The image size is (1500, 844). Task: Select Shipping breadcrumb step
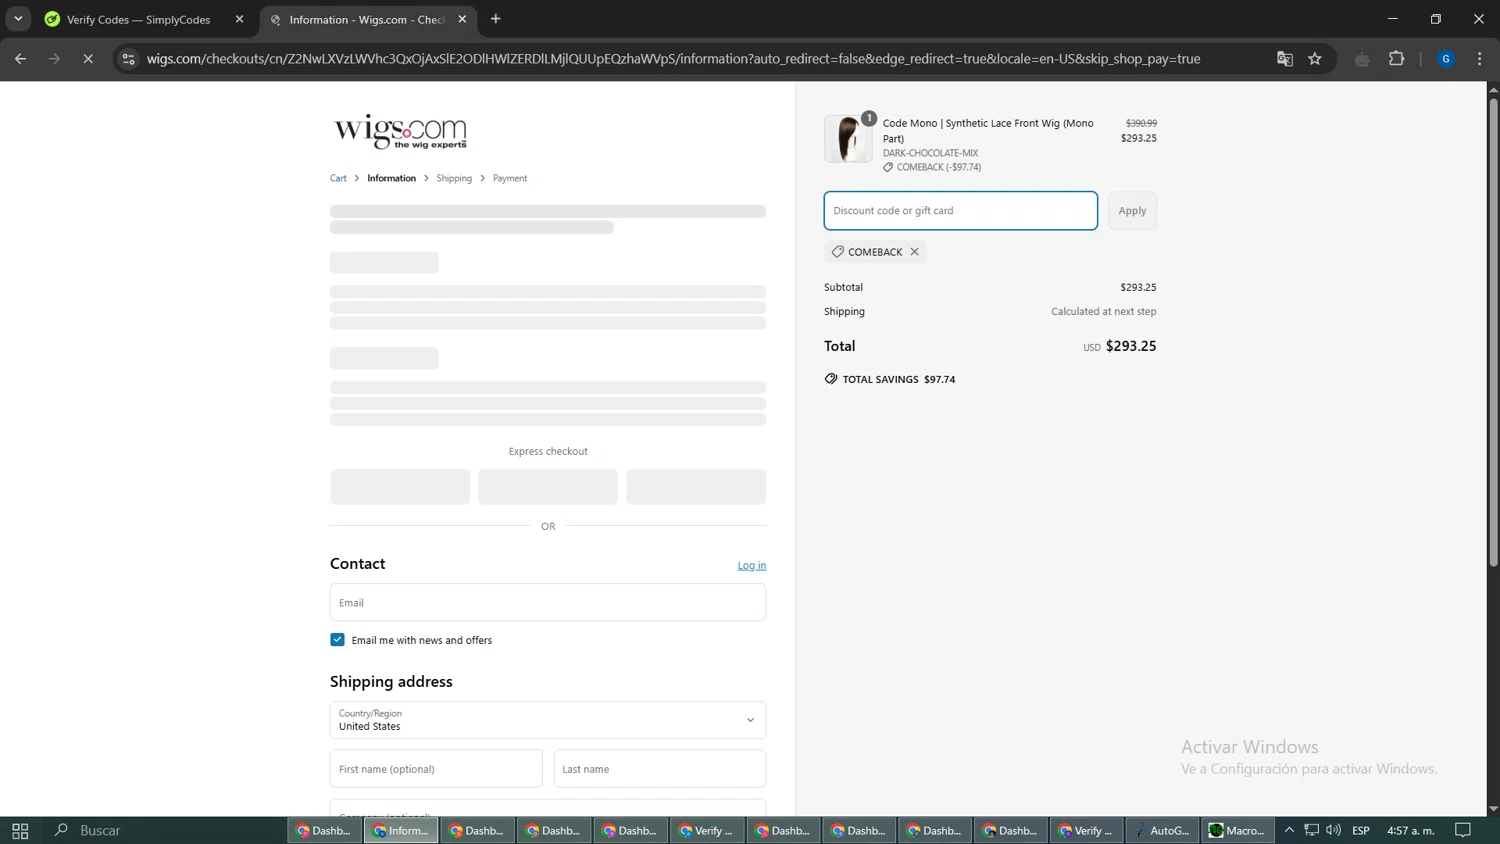(454, 178)
